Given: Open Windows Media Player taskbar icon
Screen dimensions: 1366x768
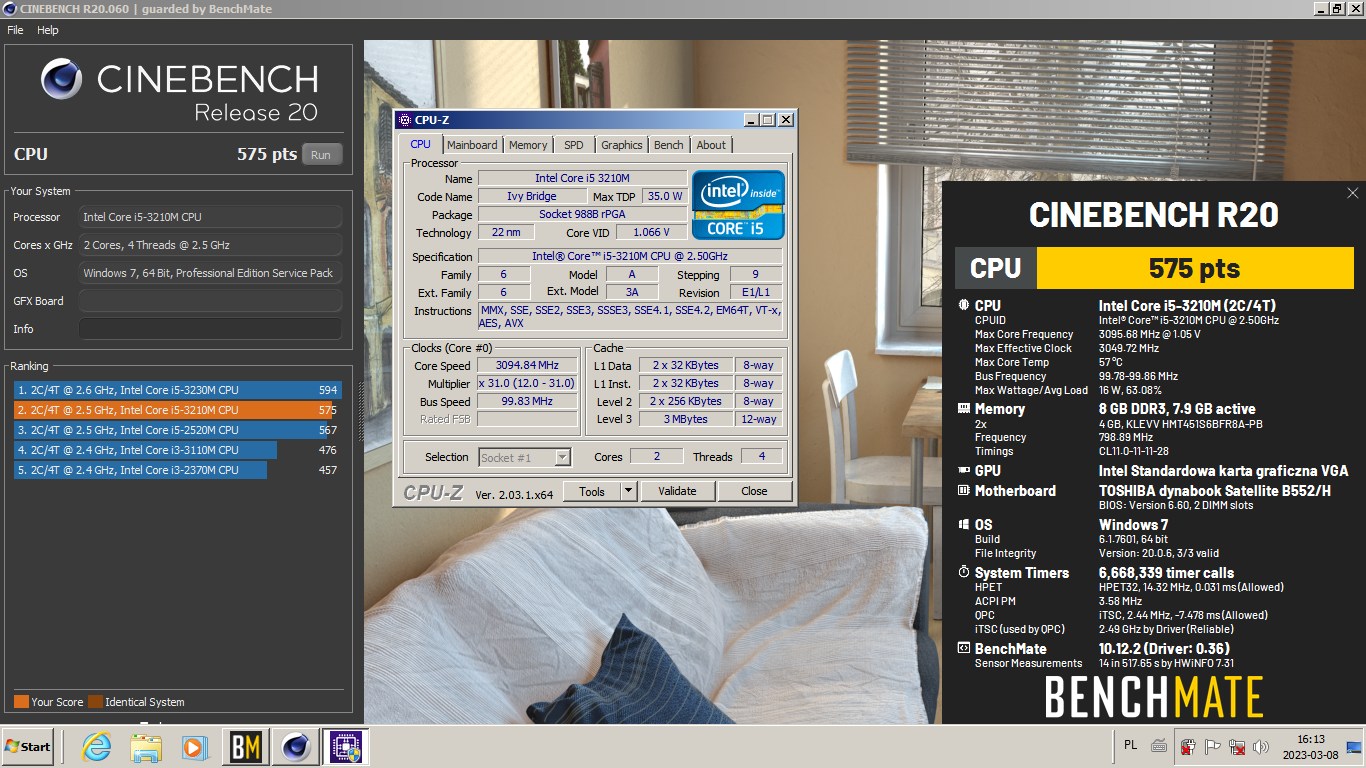Looking at the screenshot, I should (194, 746).
